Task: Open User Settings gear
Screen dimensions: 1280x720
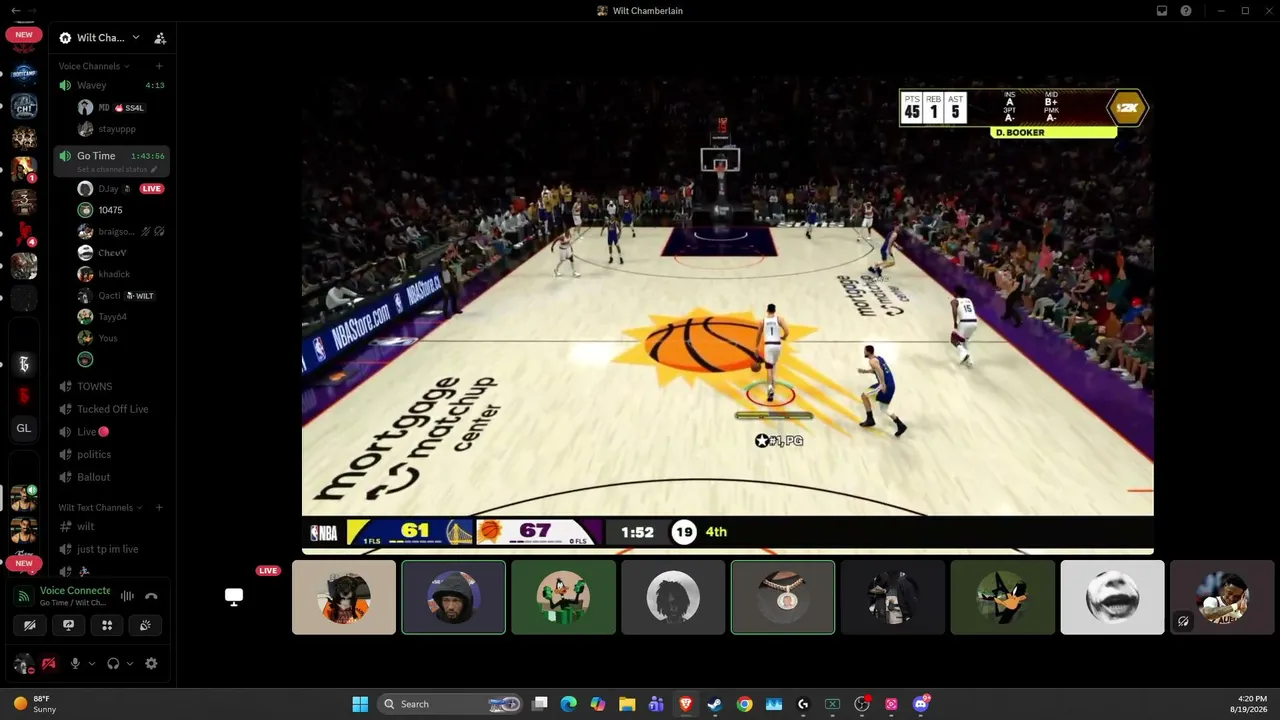Action: point(151,663)
